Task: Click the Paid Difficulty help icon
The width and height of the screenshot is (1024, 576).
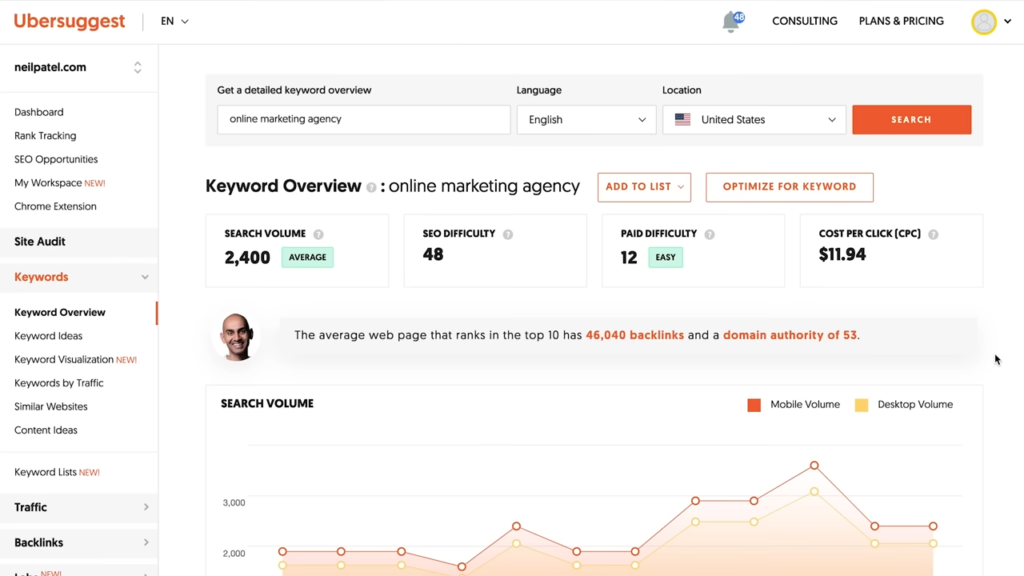Action: [x=710, y=235]
